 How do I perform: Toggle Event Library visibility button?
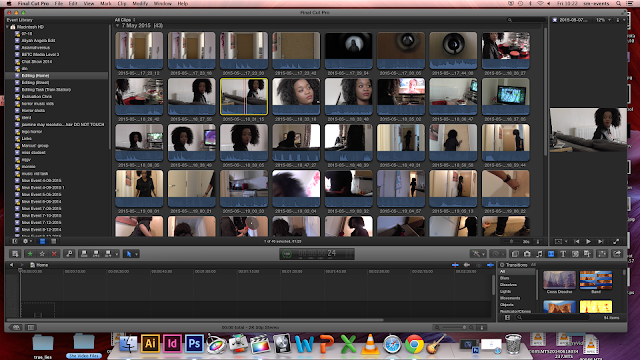pyautogui.click(x=15, y=241)
